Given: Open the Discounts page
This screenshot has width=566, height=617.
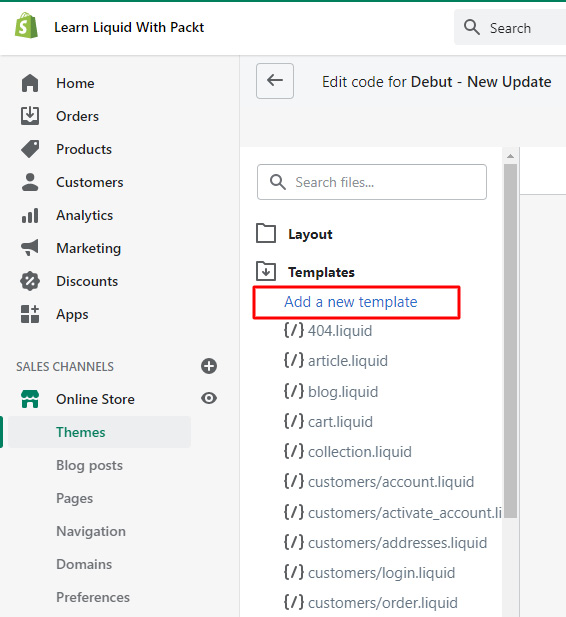Looking at the screenshot, I should [x=87, y=281].
